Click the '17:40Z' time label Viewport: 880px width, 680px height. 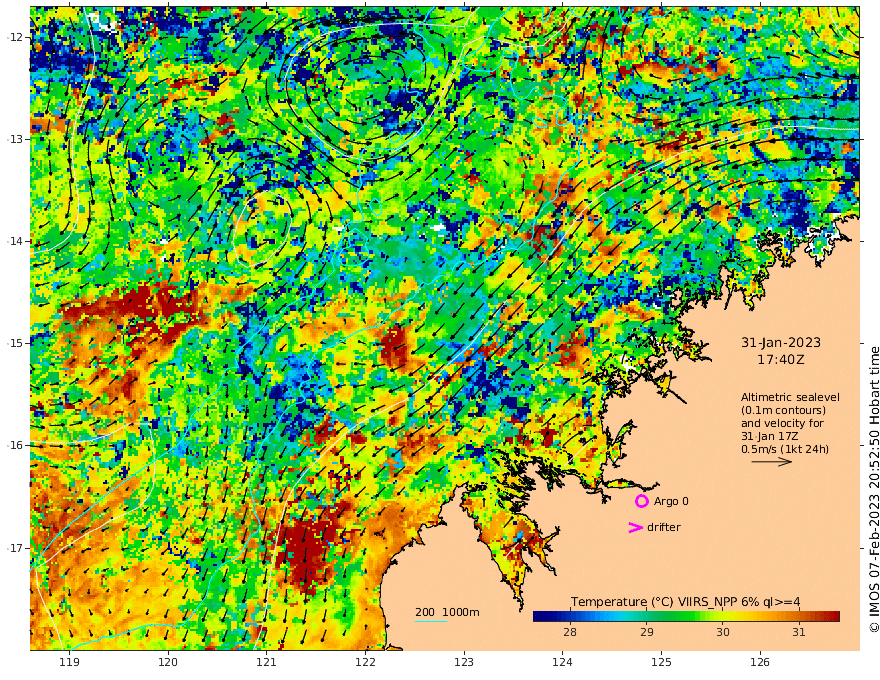[x=781, y=360]
